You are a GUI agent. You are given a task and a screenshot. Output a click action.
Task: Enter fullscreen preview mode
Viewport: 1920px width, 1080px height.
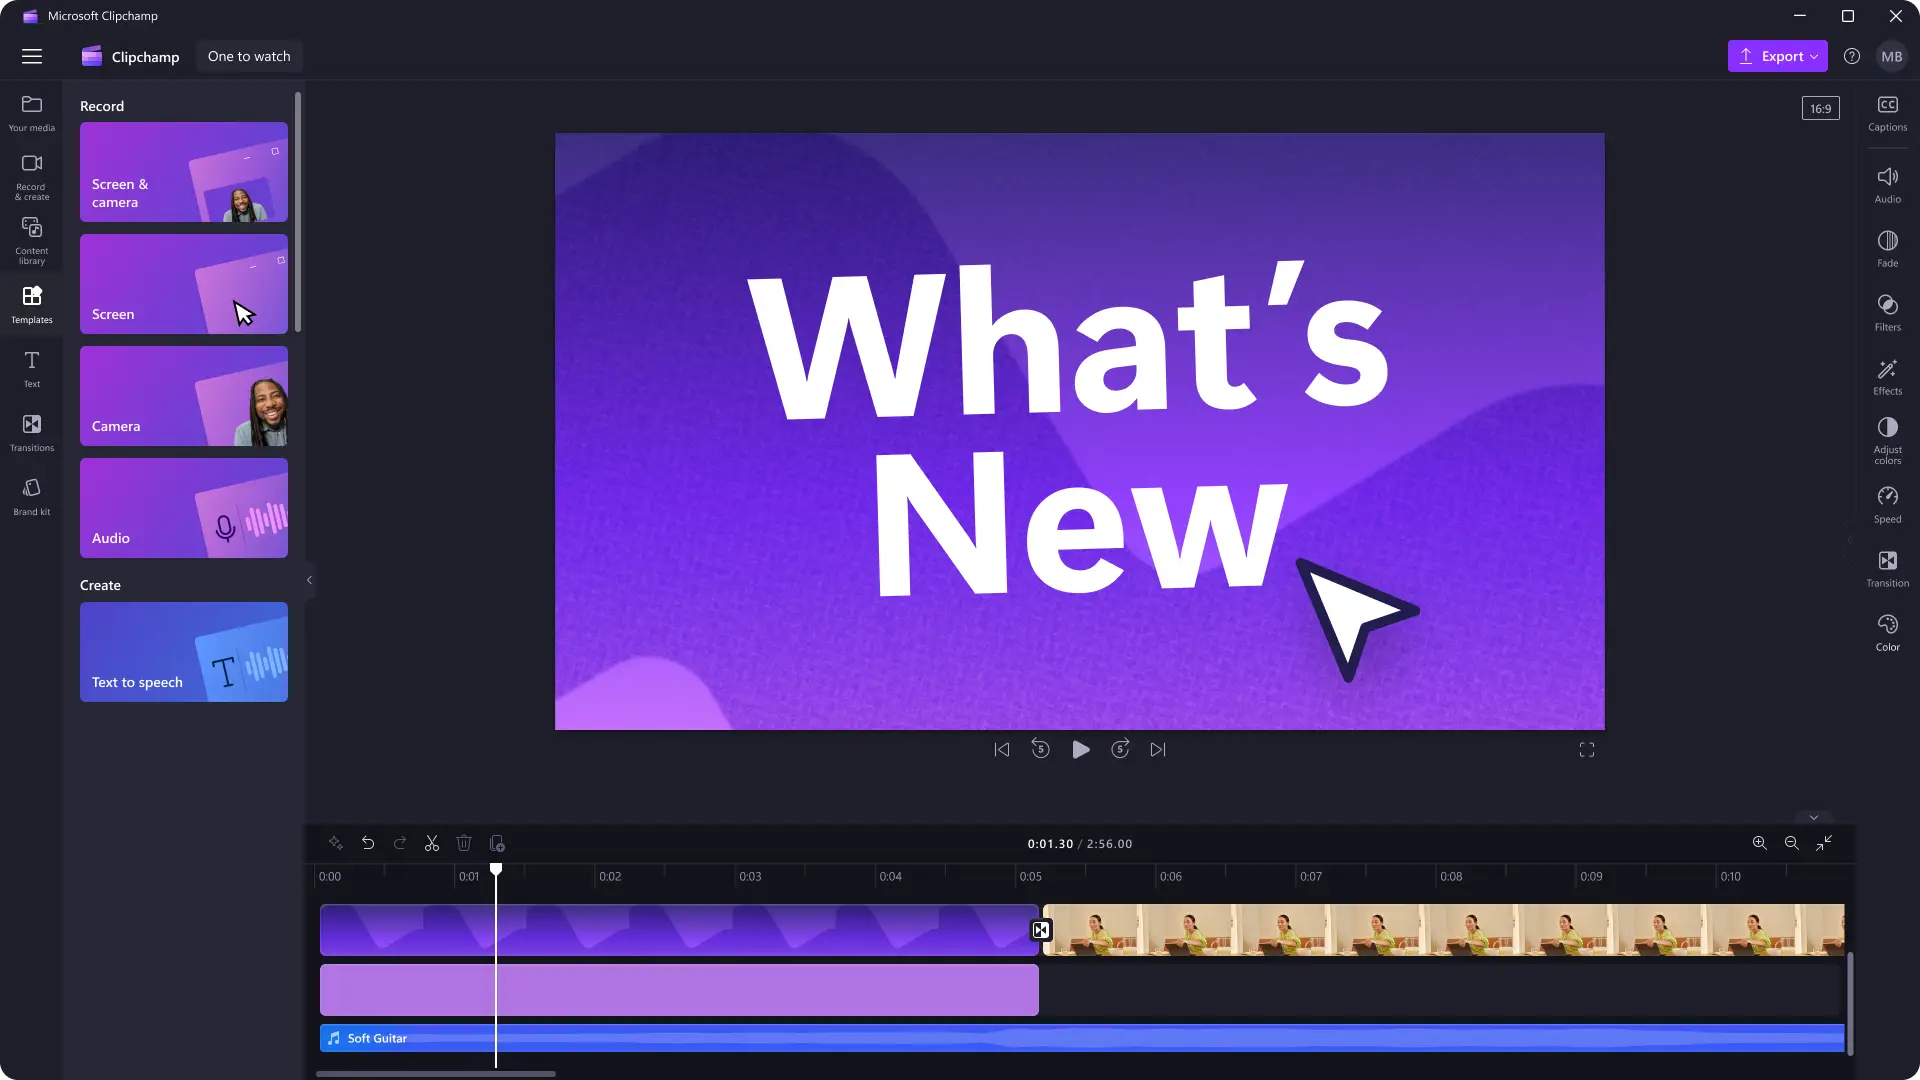[x=1586, y=749]
